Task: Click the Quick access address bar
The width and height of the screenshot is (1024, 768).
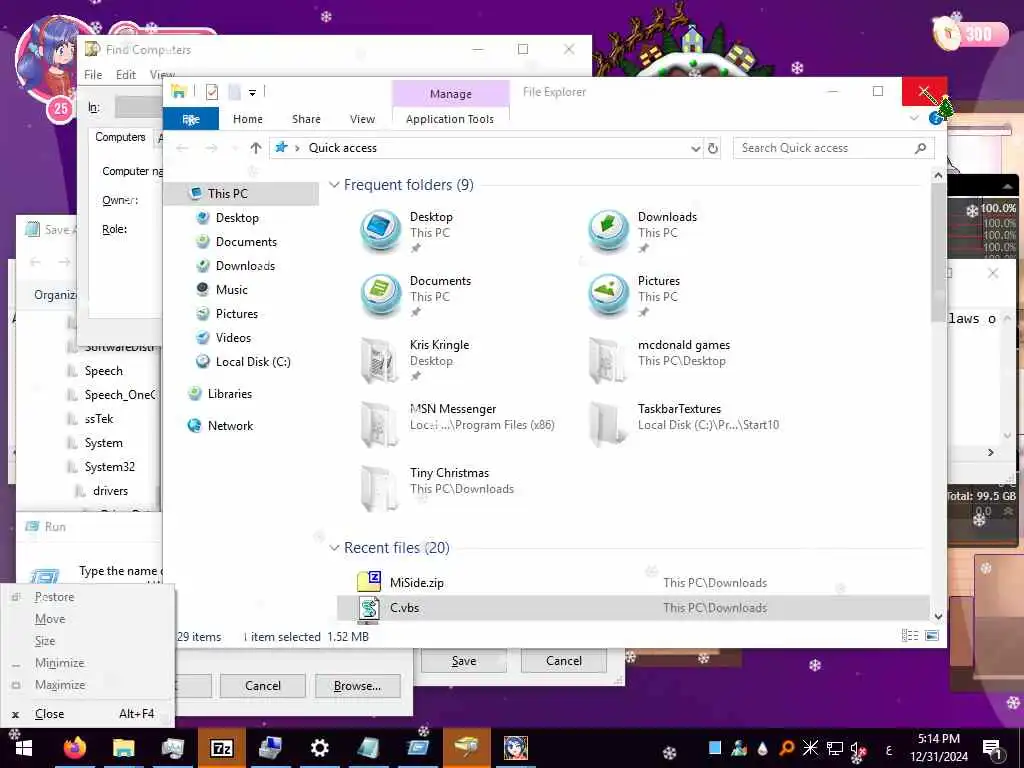Action: pyautogui.click(x=487, y=148)
